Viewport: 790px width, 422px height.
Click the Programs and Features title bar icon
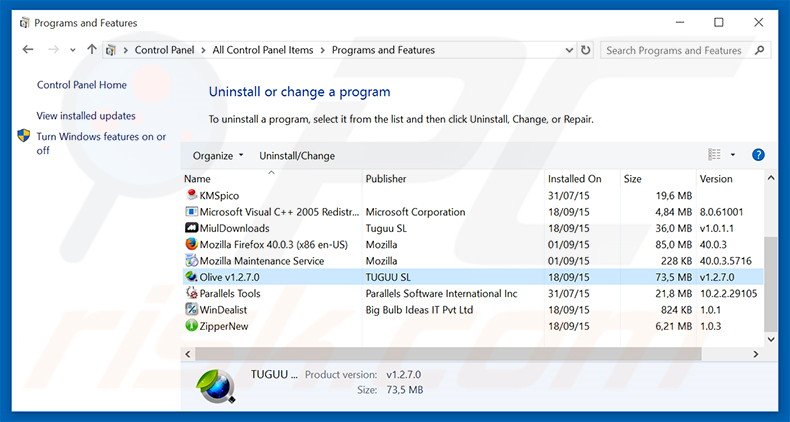(x=24, y=23)
